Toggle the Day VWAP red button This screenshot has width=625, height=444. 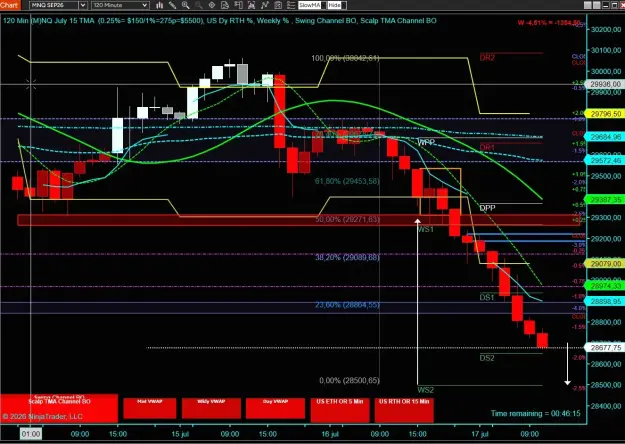click(x=275, y=408)
